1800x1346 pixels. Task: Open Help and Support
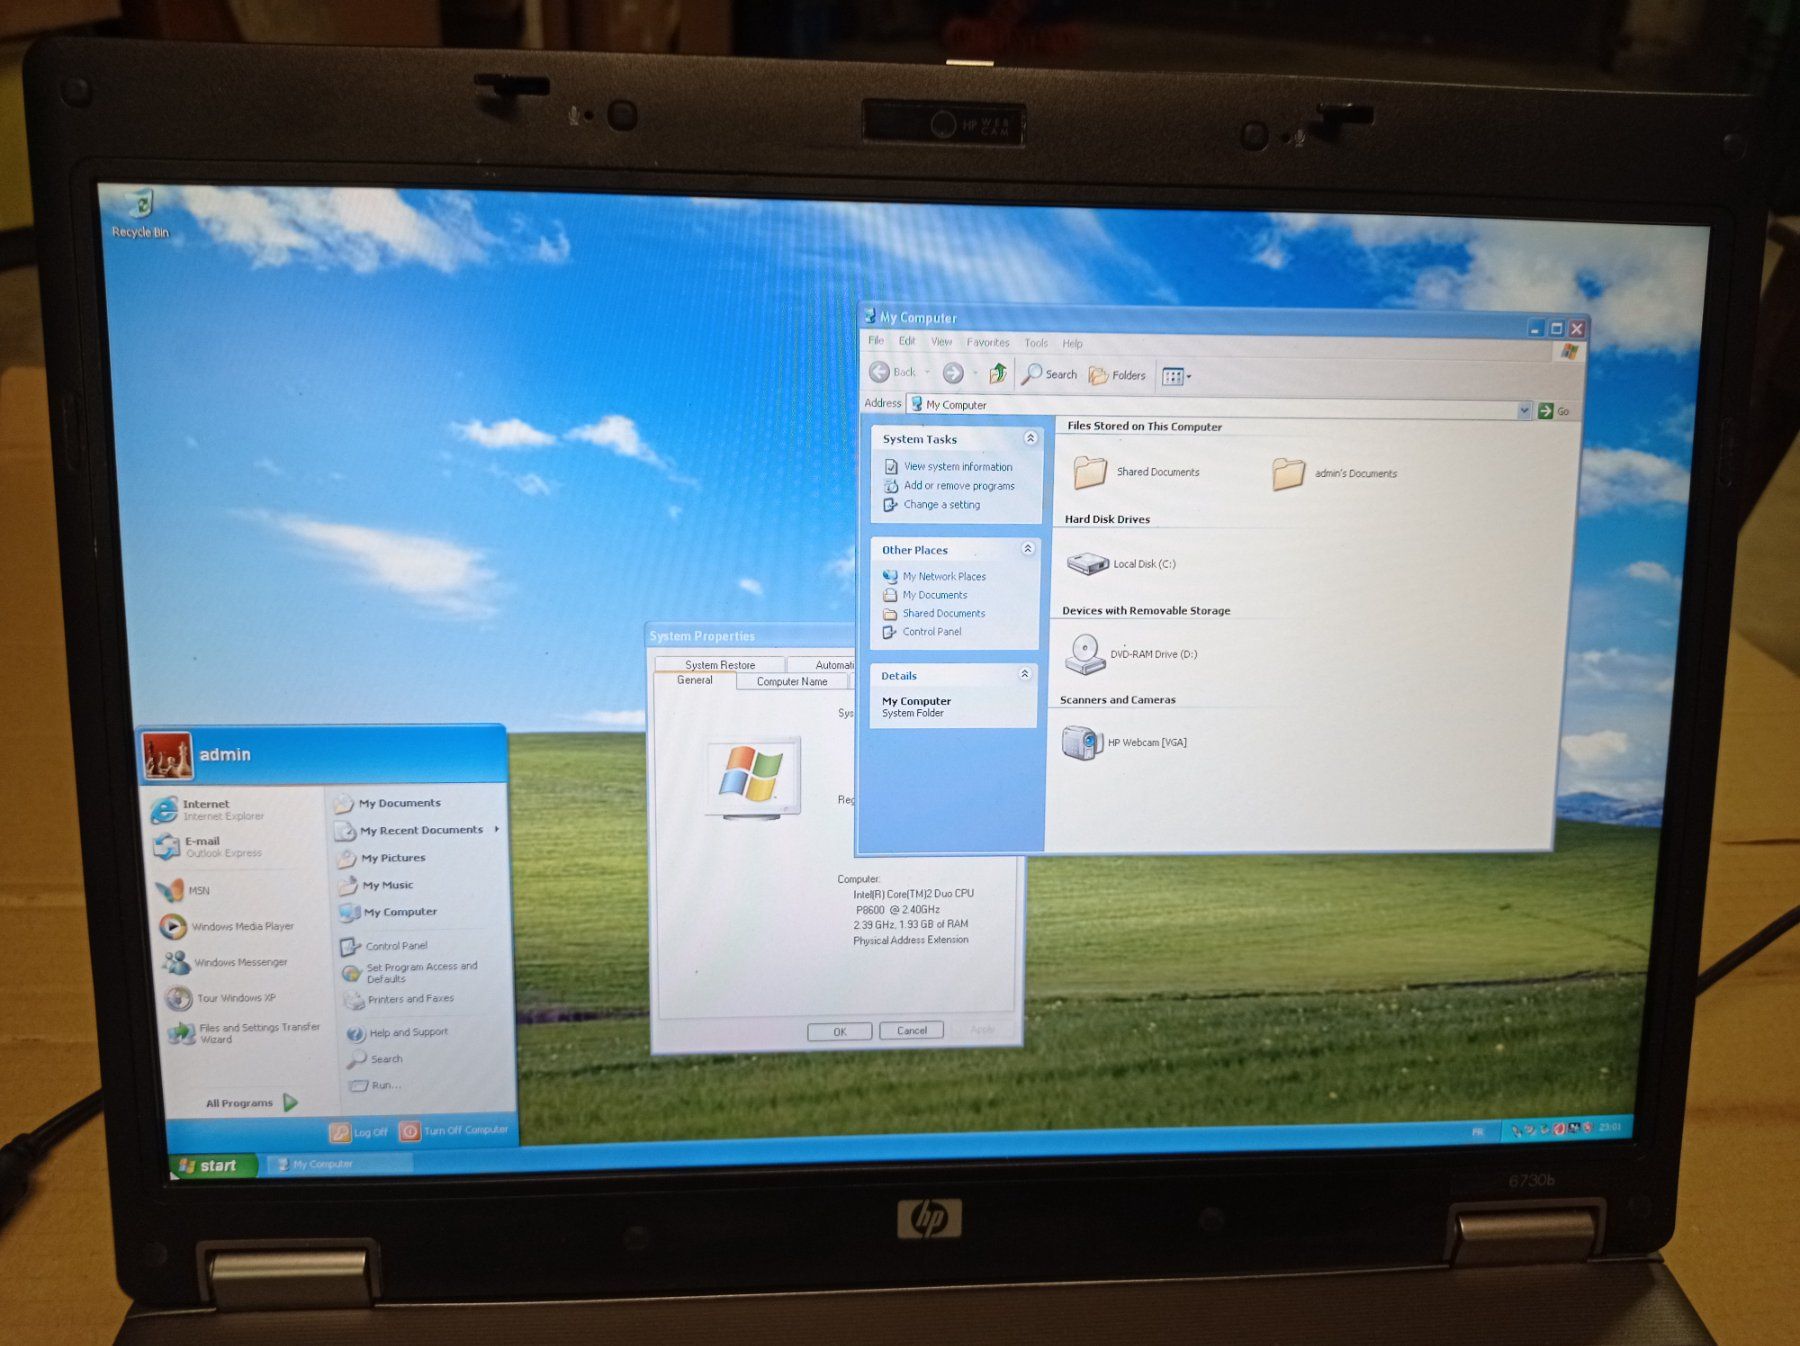point(397,1032)
